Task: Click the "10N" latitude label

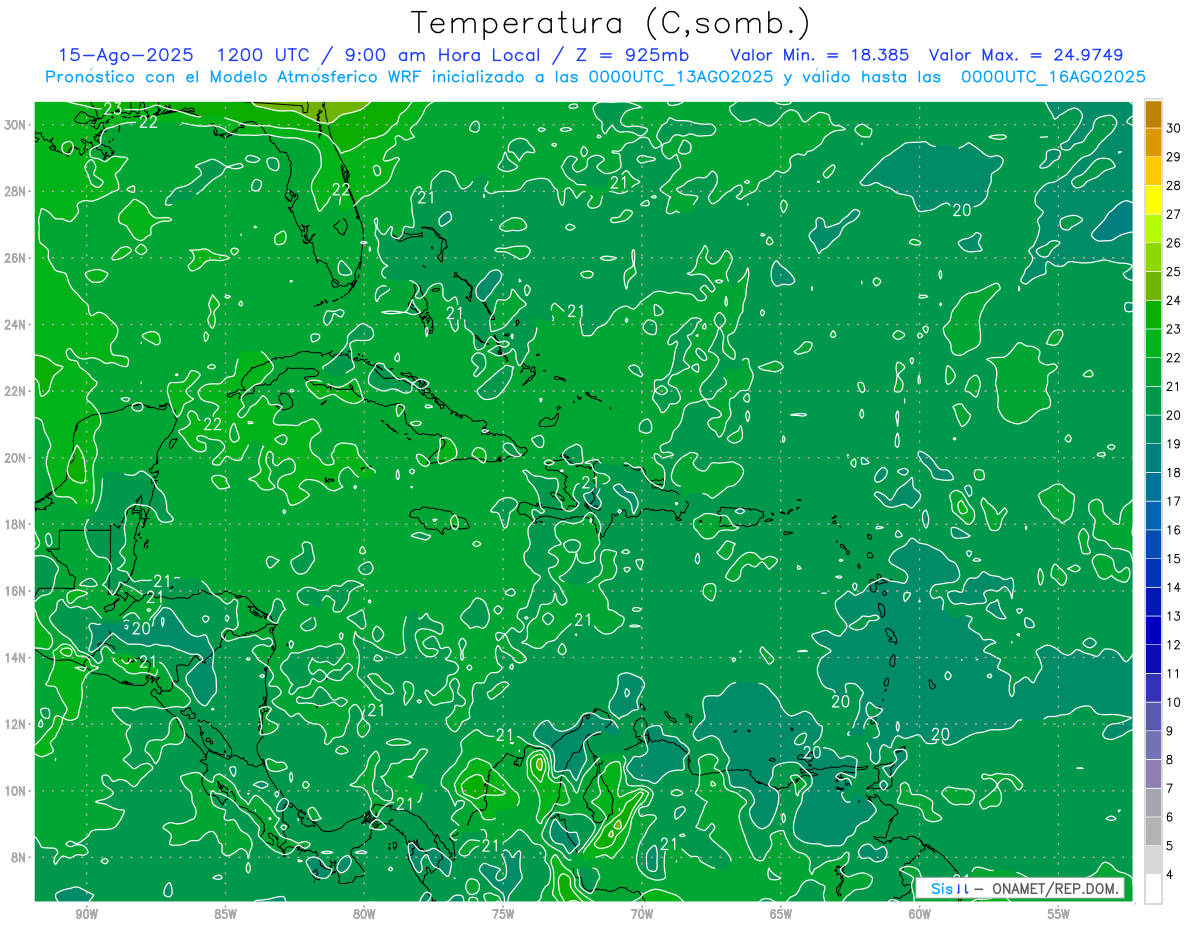Action: pyautogui.click(x=14, y=791)
